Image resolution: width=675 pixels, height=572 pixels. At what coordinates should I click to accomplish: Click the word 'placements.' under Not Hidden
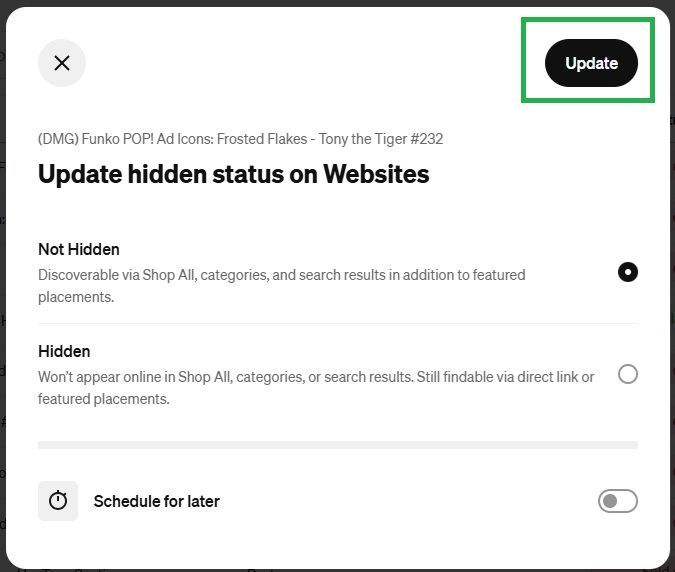[76, 297]
